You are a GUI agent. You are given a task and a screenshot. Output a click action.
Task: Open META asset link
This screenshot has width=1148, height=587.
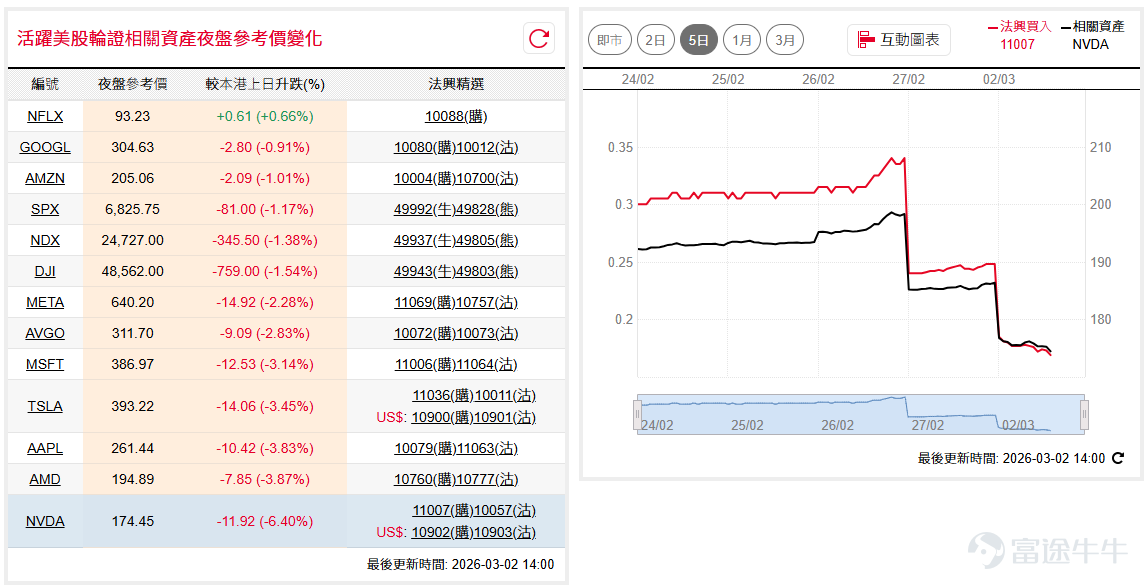(x=45, y=302)
